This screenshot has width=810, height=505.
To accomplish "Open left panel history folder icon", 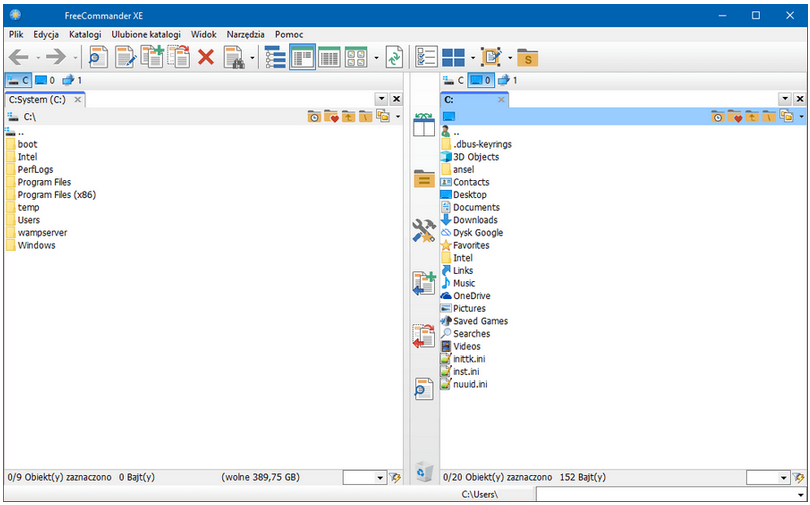I will 314,117.
